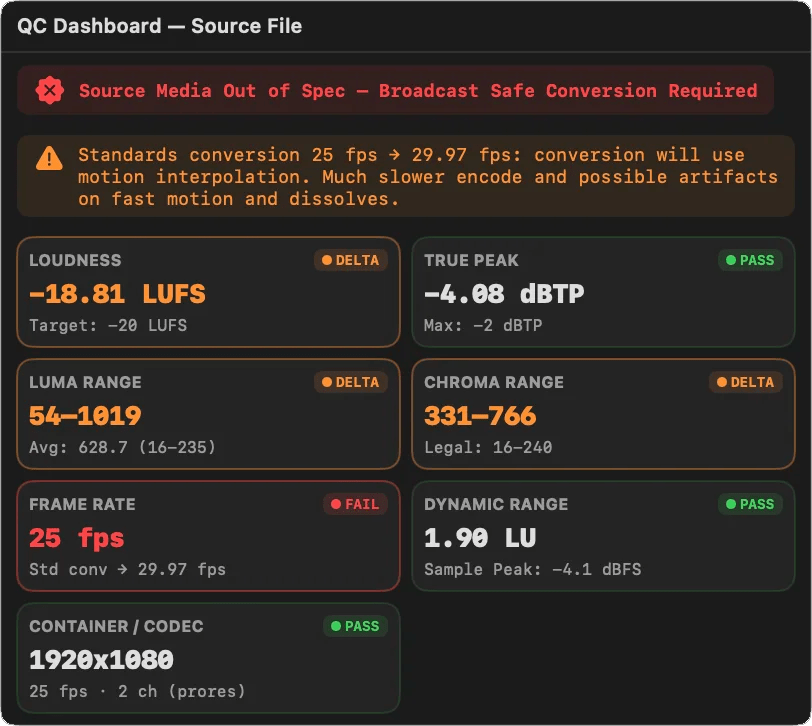Click the '54–1019' luma value
This screenshot has width=812, height=726.
coord(85,416)
